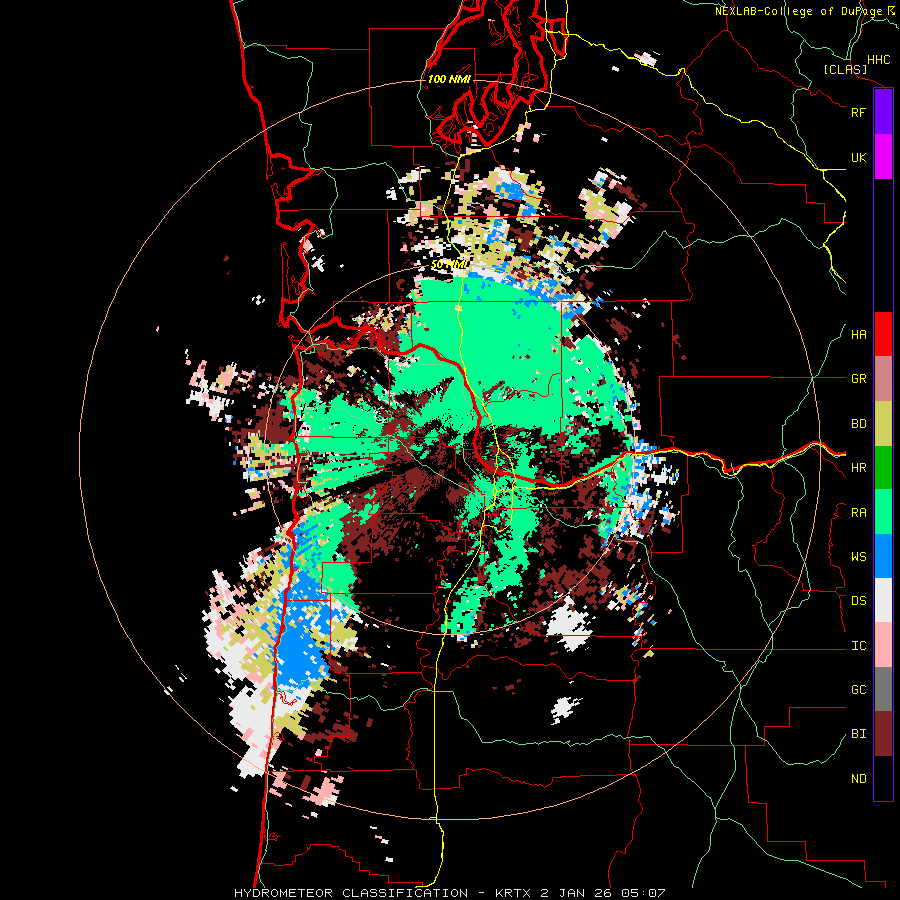Click the DS white legend swatch
The height and width of the screenshot is (900, 900).
point(883,600)
